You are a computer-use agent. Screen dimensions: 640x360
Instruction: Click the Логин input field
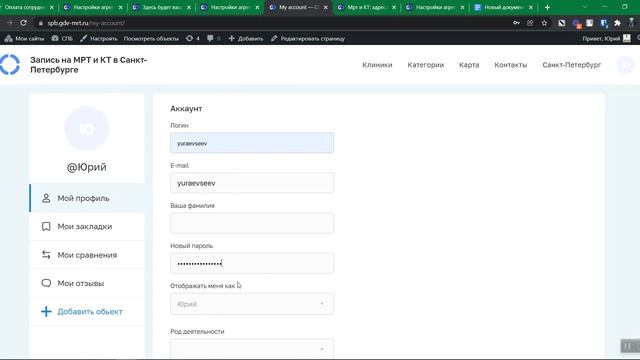click(252, 143)
